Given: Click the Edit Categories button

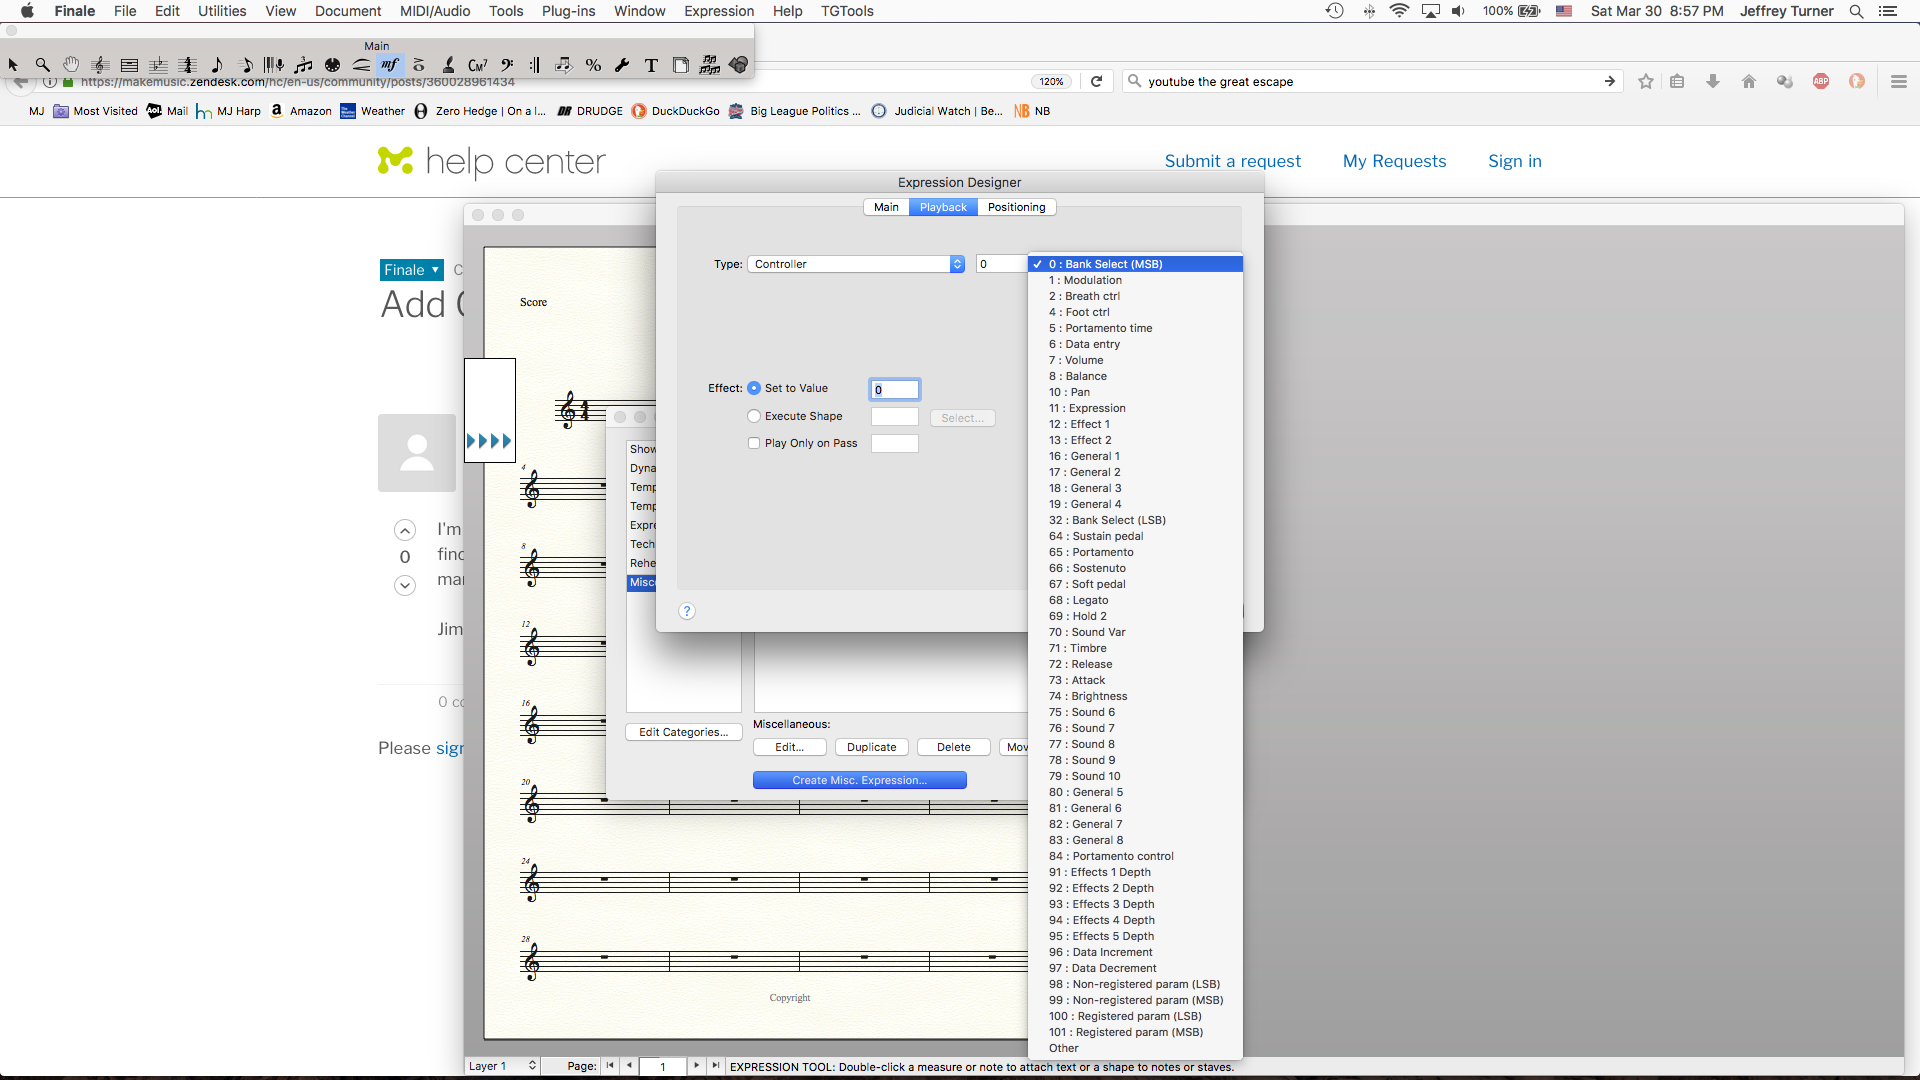Looking at the screenshot, I should (x=683, y=732).
